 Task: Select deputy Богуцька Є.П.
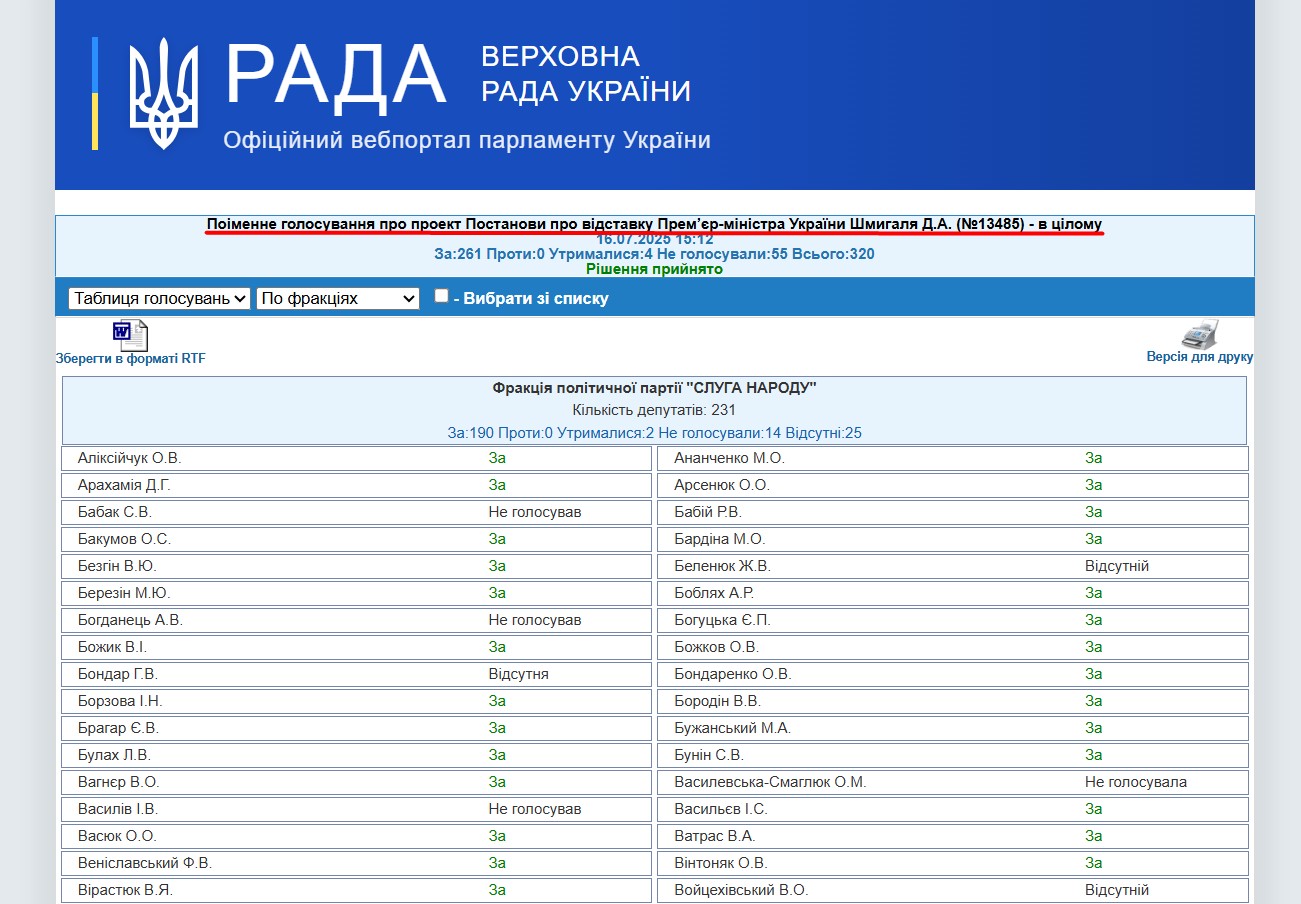point(723,620)
